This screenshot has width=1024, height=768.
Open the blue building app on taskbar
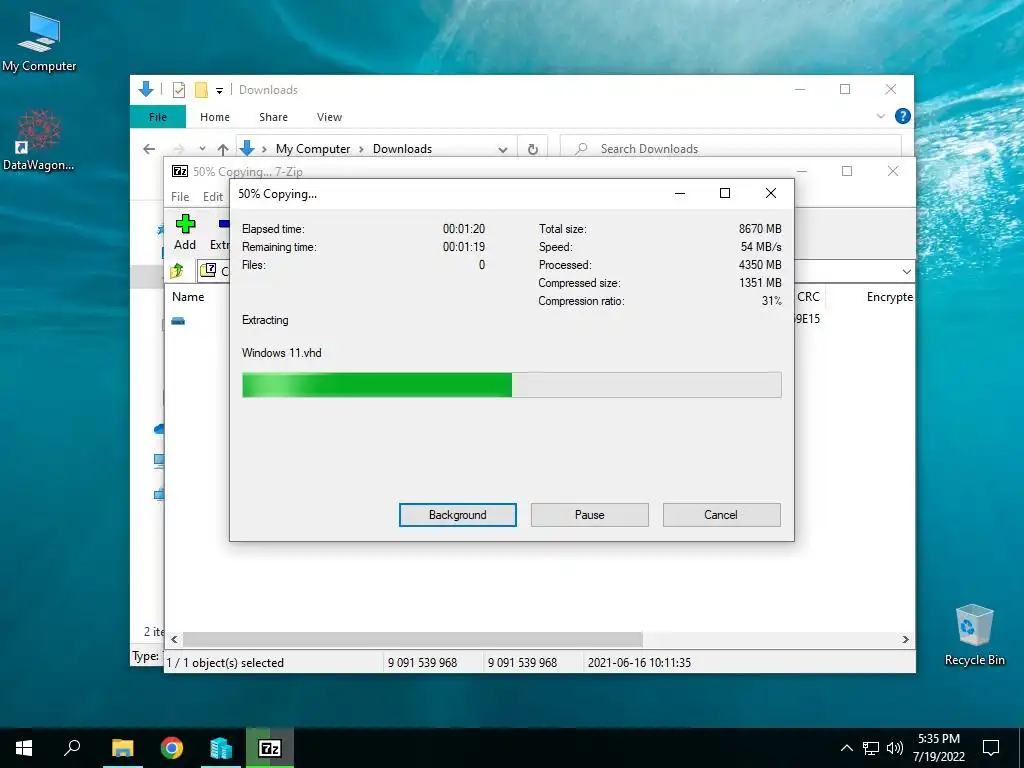221,748
